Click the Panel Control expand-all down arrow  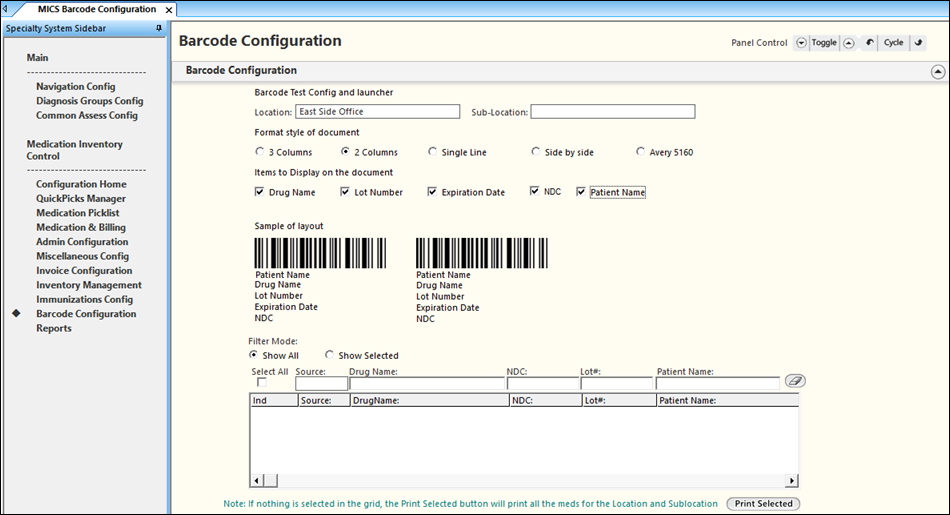click(x=801, y=43)
